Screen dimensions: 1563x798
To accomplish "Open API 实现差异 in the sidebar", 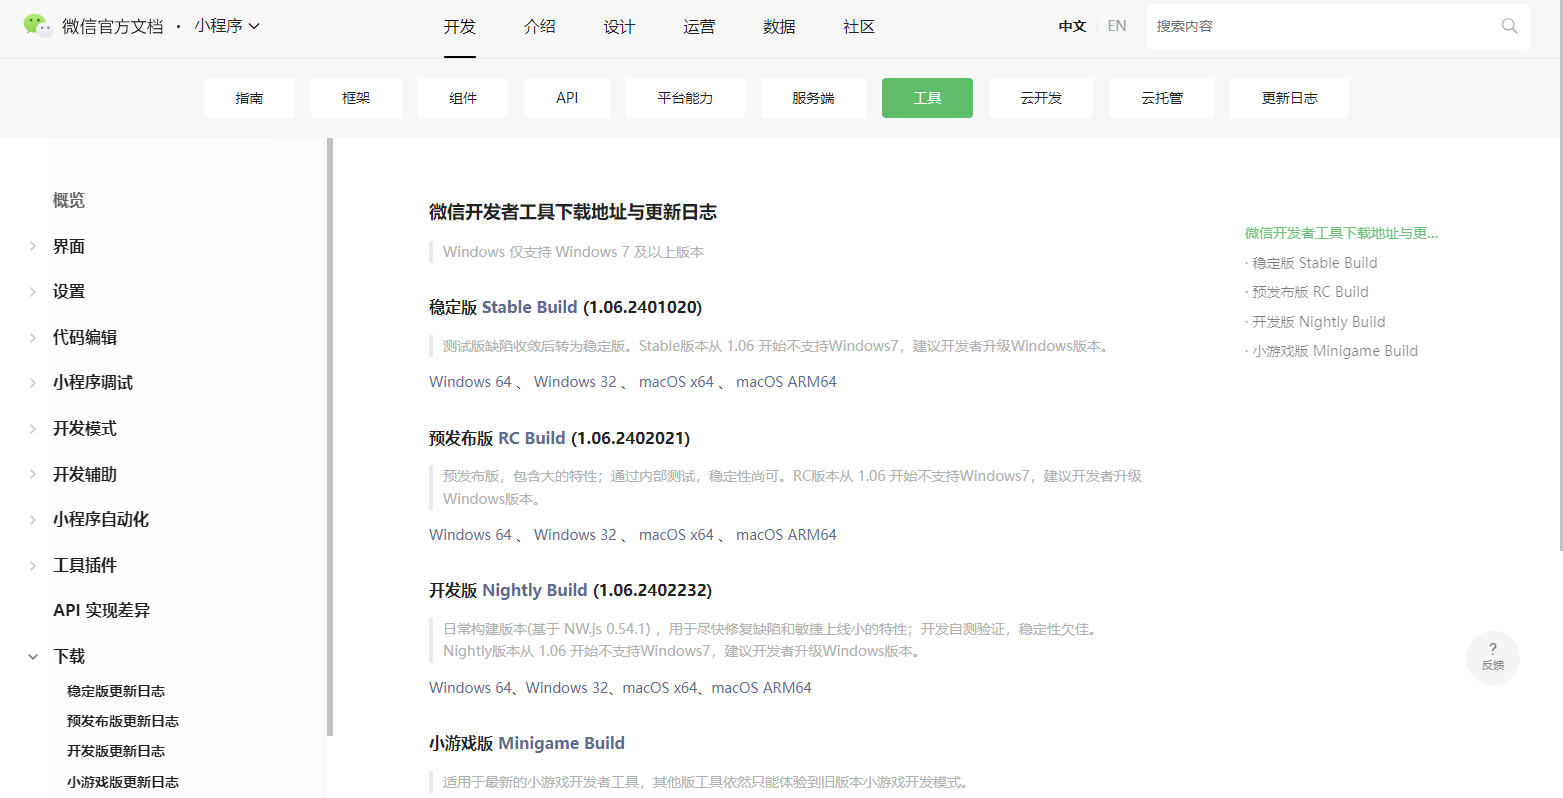I will 101,610.
